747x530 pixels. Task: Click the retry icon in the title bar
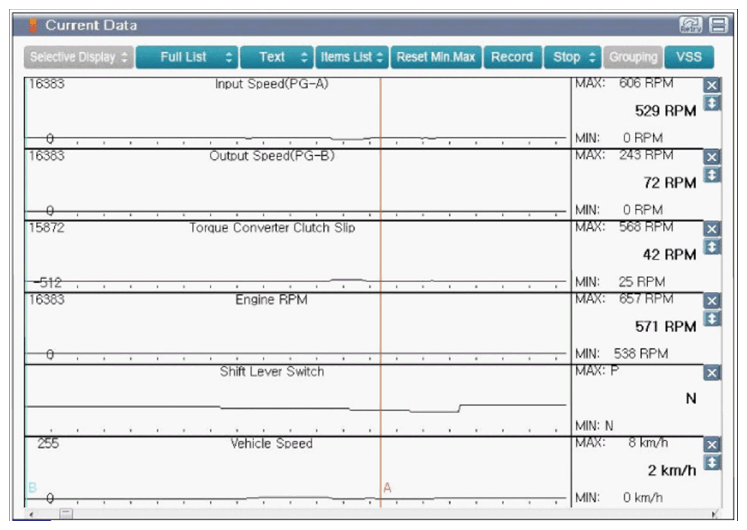[690, 25]
